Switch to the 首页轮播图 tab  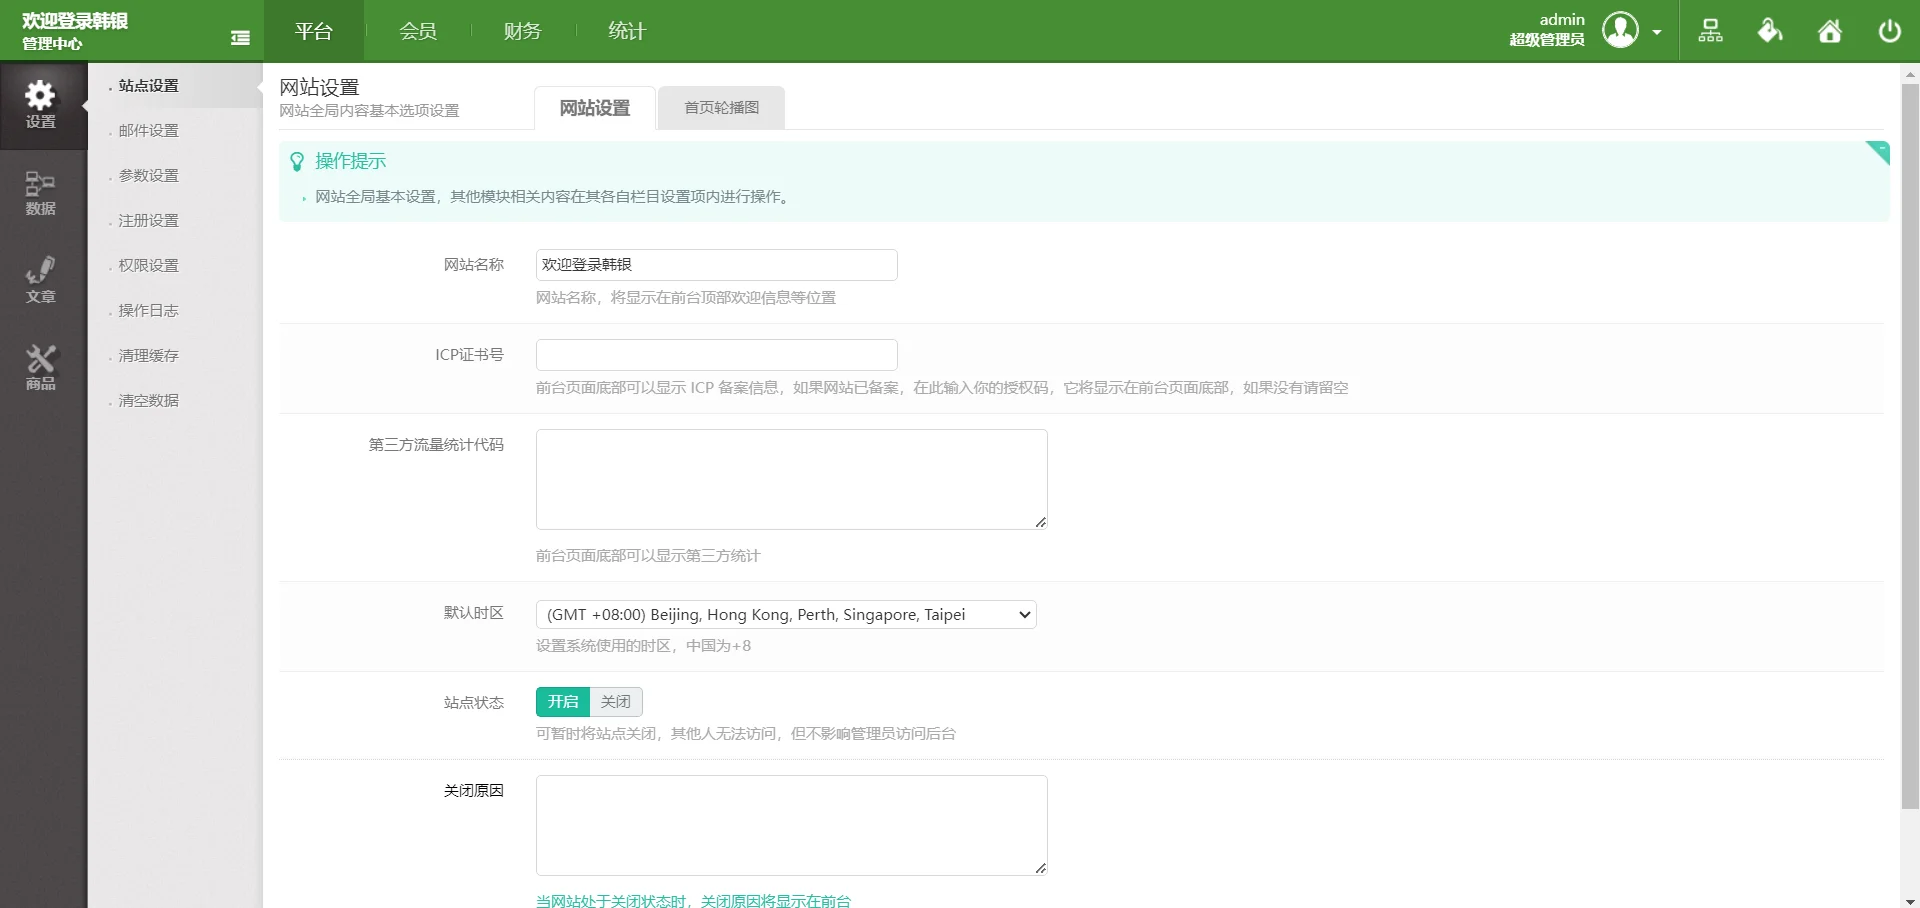click(x=721, y=107)
